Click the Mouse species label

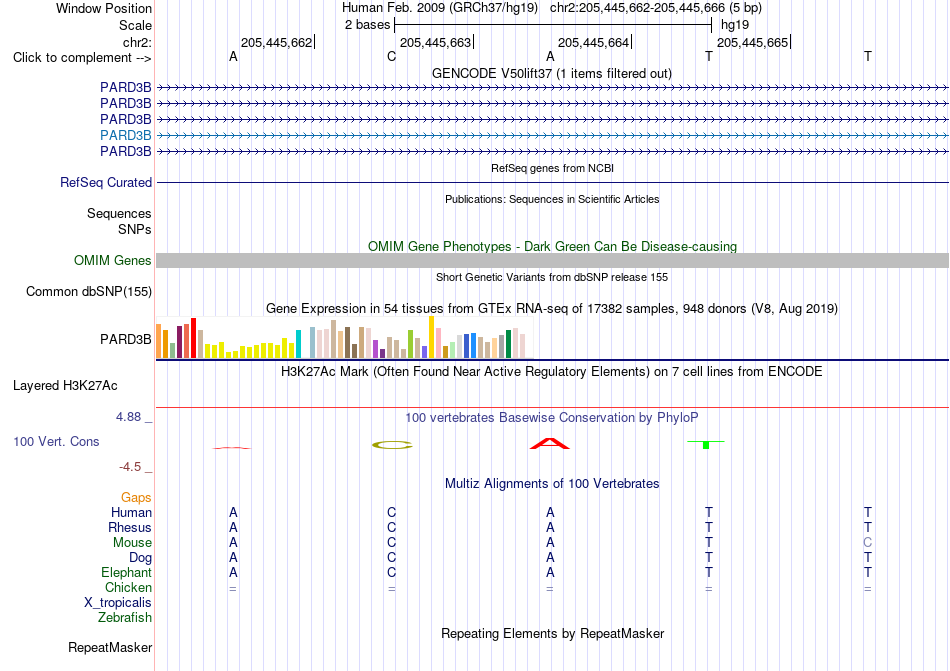click(x=132, y=543)
